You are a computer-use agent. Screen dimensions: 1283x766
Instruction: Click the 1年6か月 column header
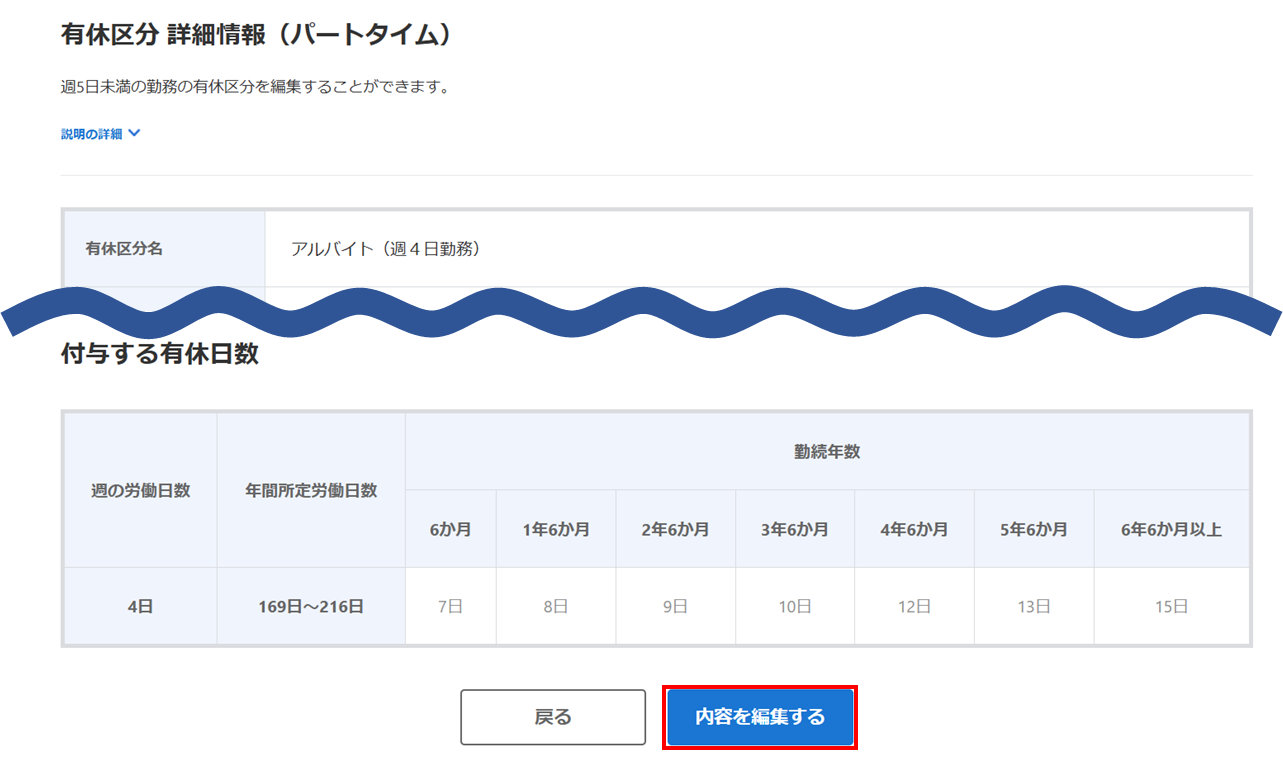point(556,529)
